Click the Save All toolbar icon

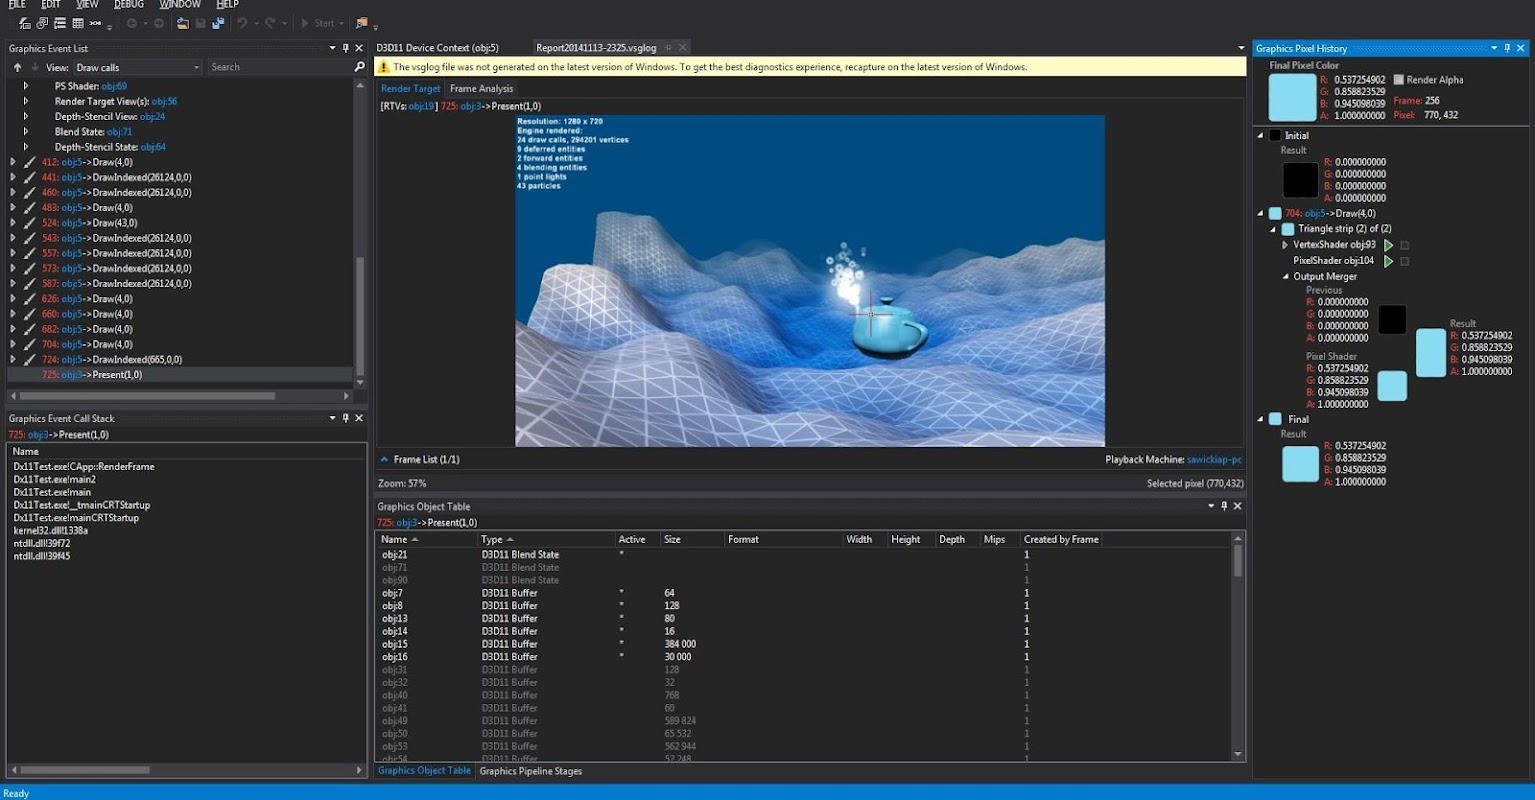[x=218, y=23]
